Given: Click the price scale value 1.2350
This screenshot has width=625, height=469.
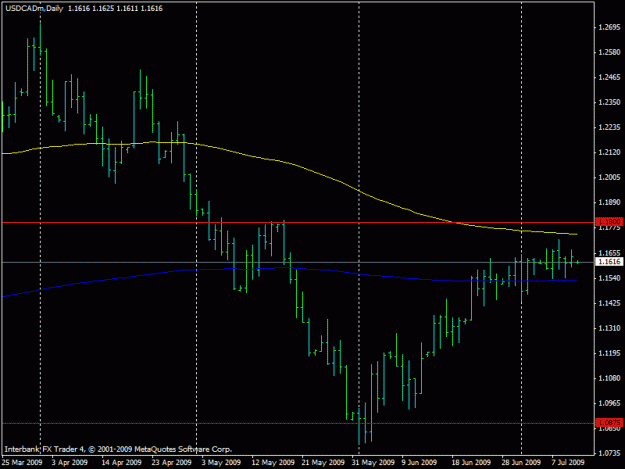Looking at the screenshot, I should 610,102.
